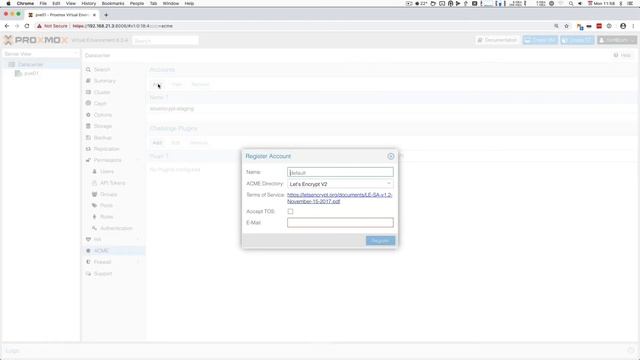Open the Users permissions page

tap(107, 171)
